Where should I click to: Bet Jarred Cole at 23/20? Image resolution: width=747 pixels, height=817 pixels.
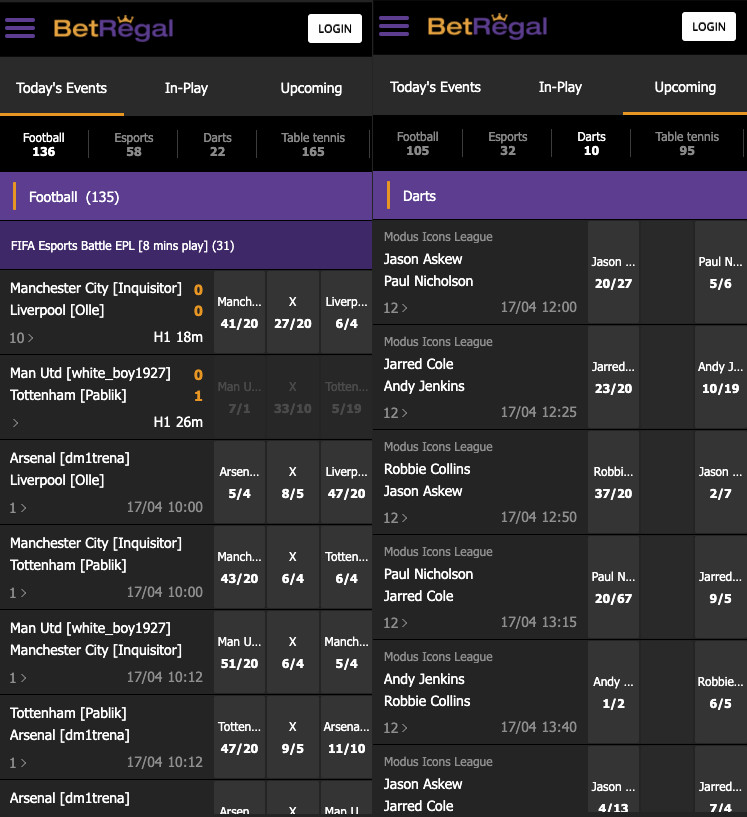[614, 377]
